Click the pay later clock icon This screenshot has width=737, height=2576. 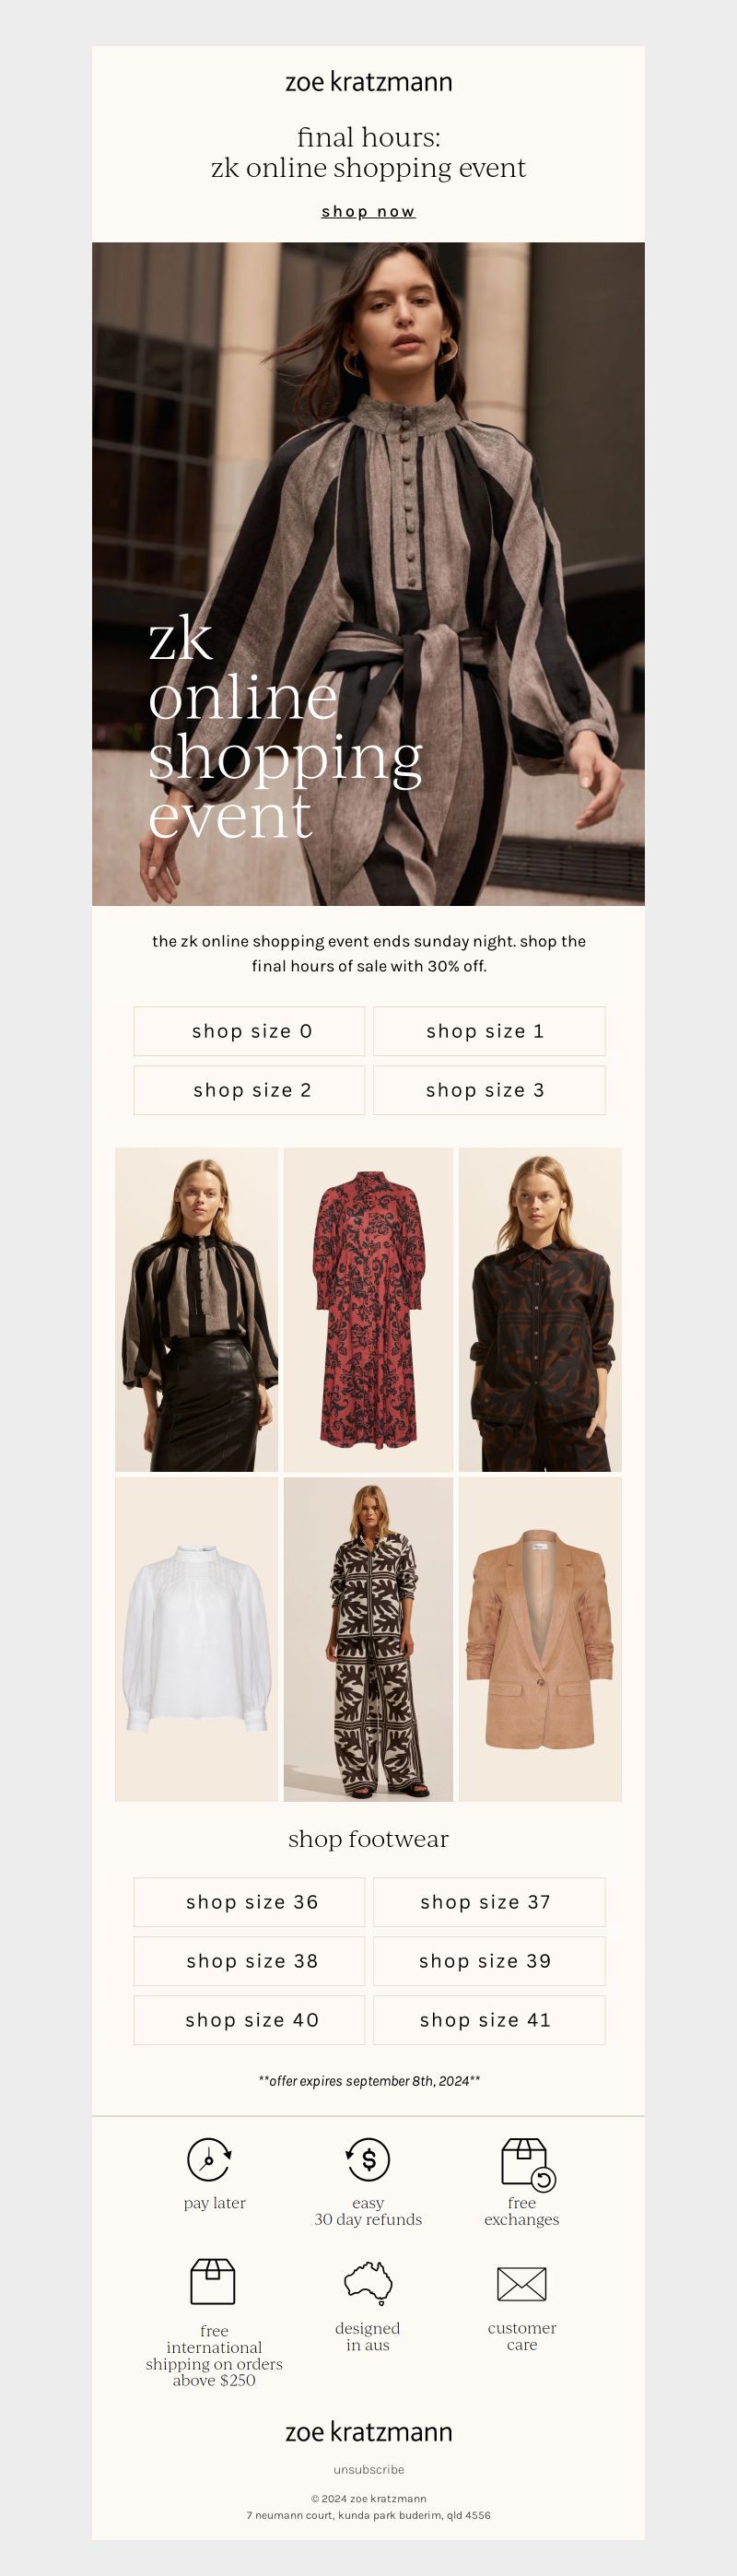210,2159
